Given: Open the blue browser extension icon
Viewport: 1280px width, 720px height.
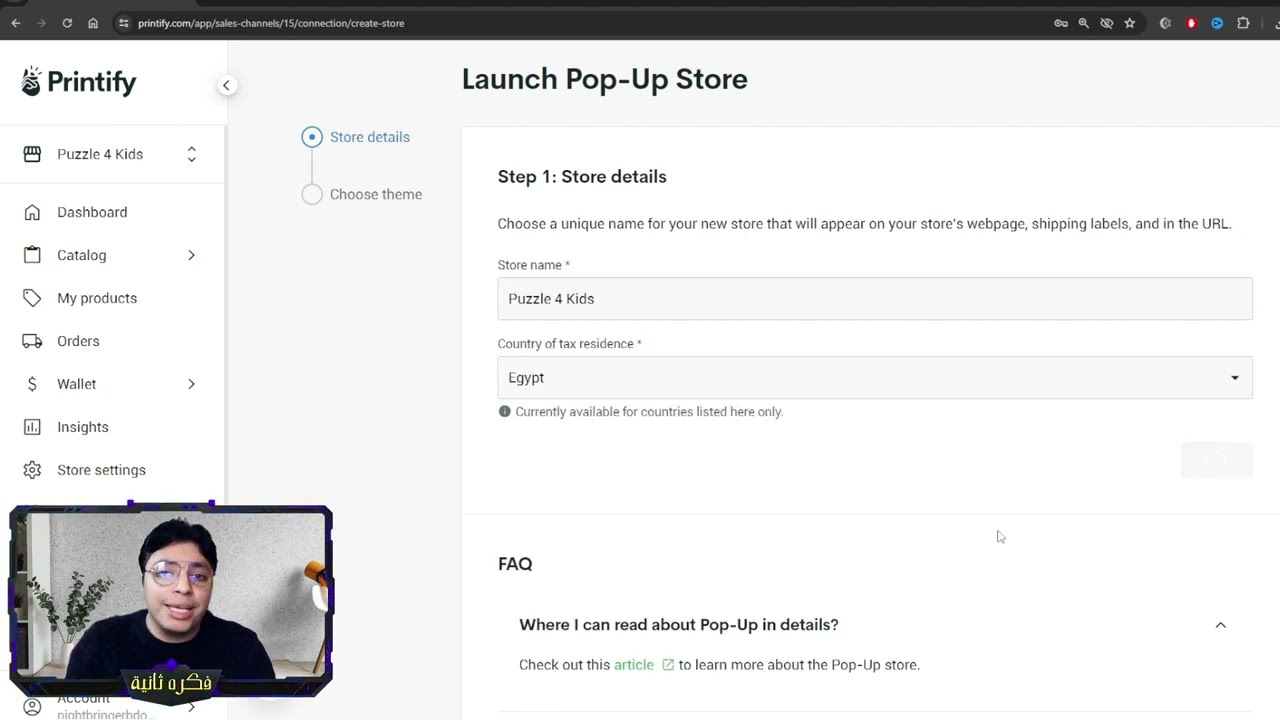Looking at the screenshot, I should pyautogui.click(x=1217, y=23).
